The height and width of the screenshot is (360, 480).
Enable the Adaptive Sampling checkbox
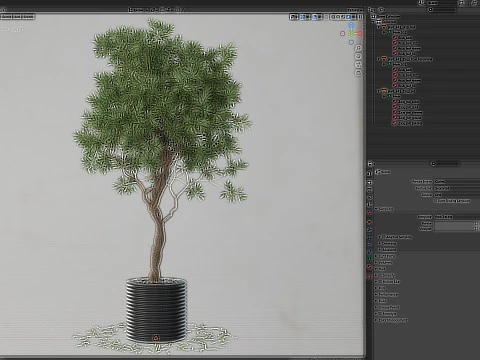[384, 237]
